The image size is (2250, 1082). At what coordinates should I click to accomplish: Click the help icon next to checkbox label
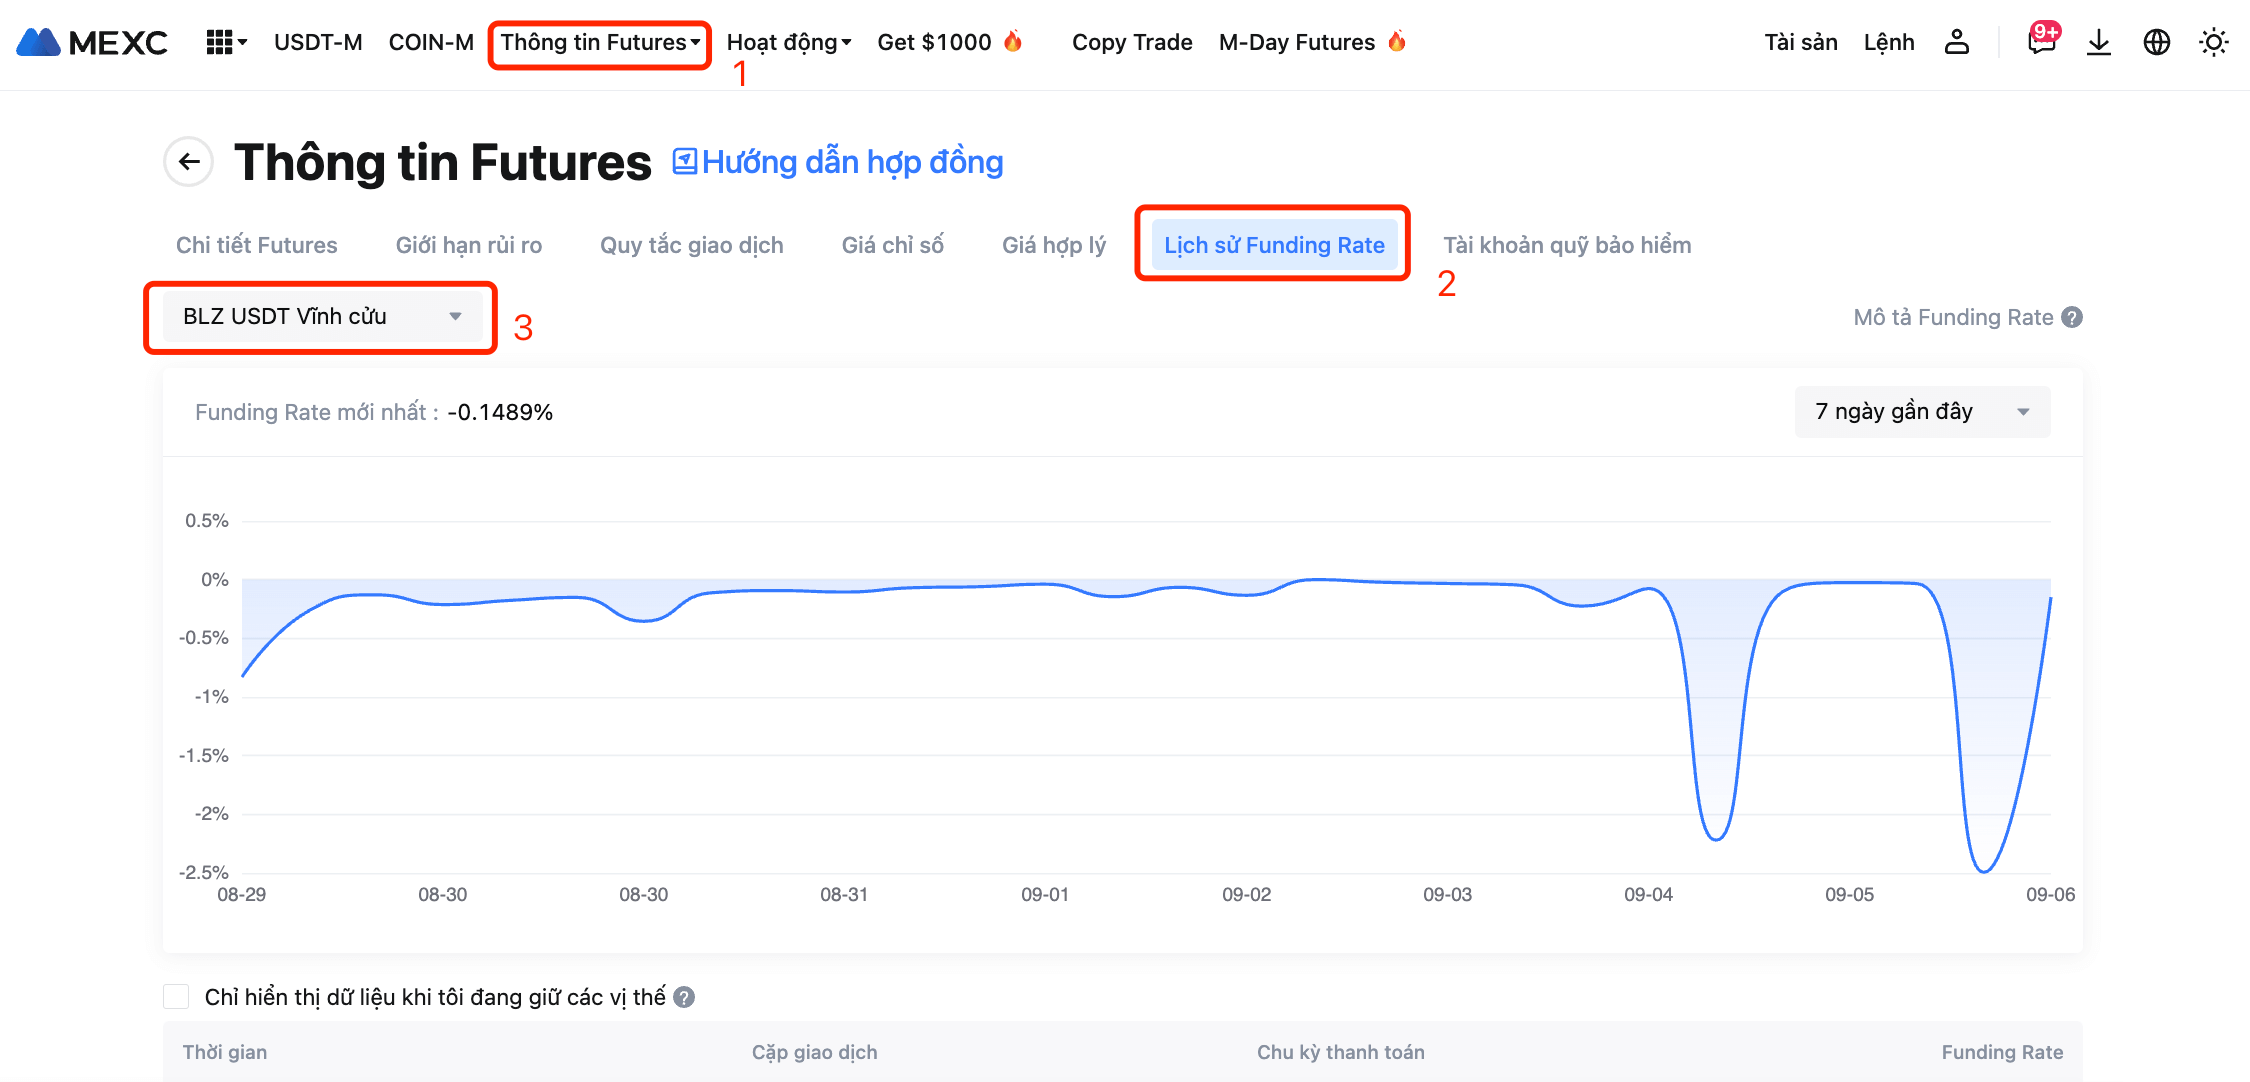click(x=684, y=997)
